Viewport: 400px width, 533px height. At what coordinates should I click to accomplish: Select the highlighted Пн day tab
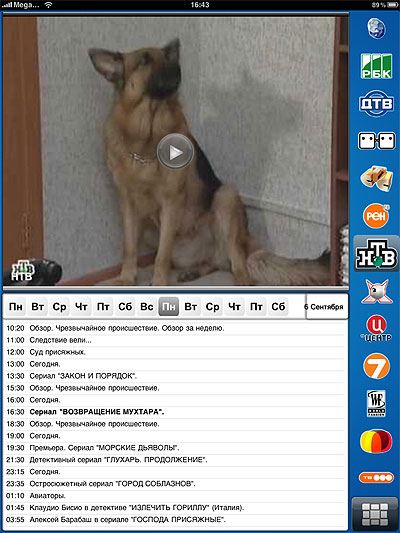[x=169, y=307]
